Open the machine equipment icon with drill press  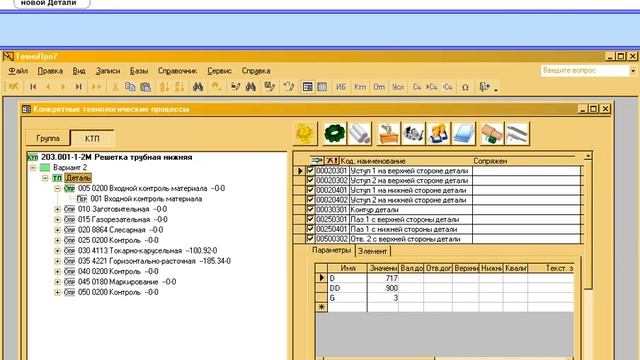click(388, 133)
